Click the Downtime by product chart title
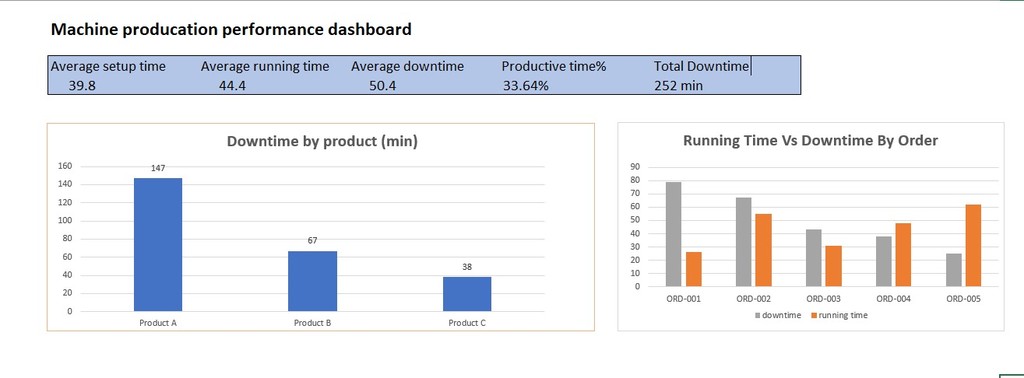This screenshot has height=378, width=1024. click(322, 141)
